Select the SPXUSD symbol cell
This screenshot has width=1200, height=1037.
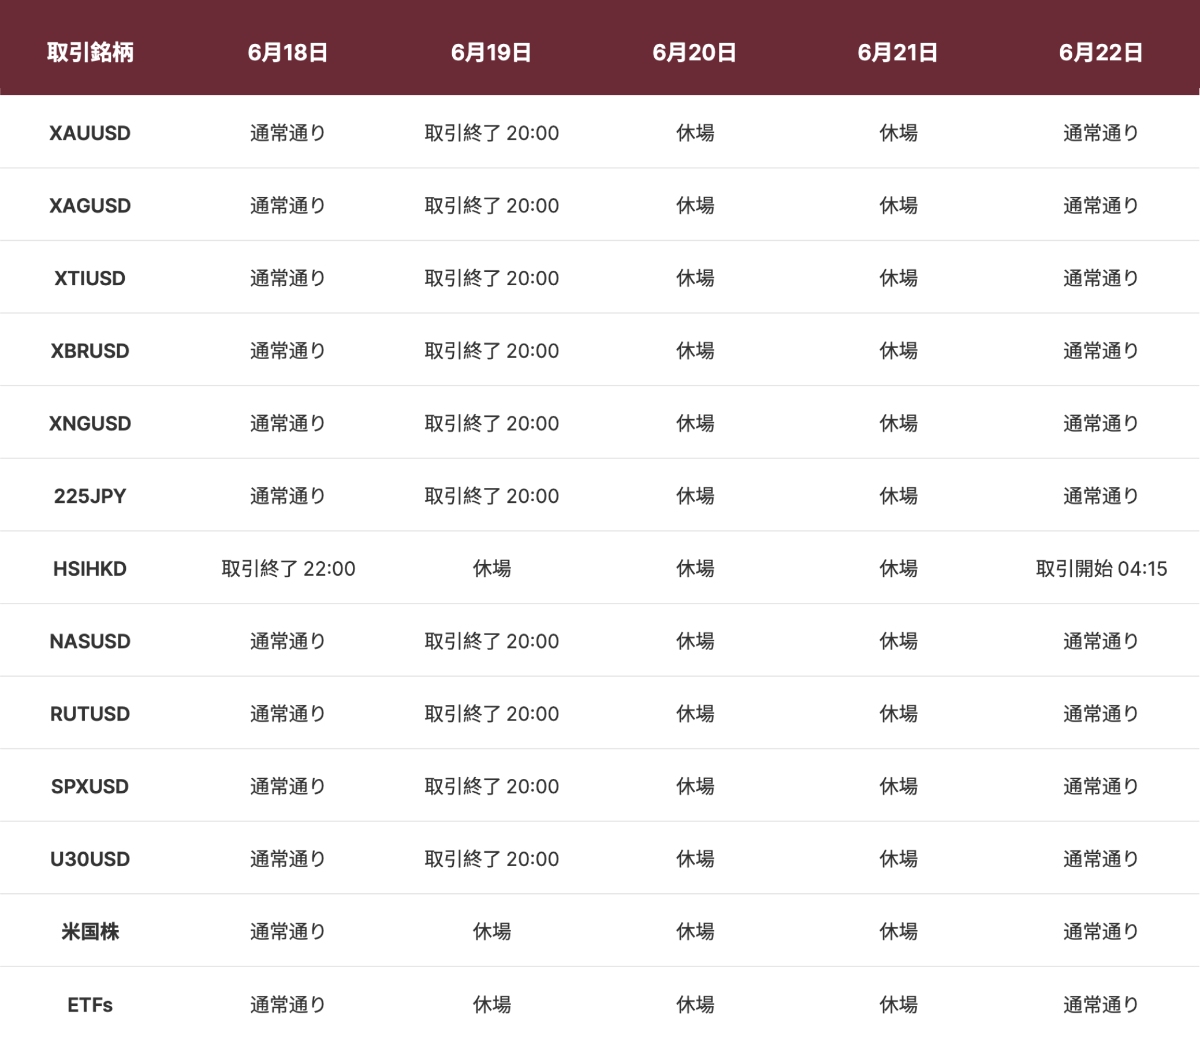tap(90, 787)
